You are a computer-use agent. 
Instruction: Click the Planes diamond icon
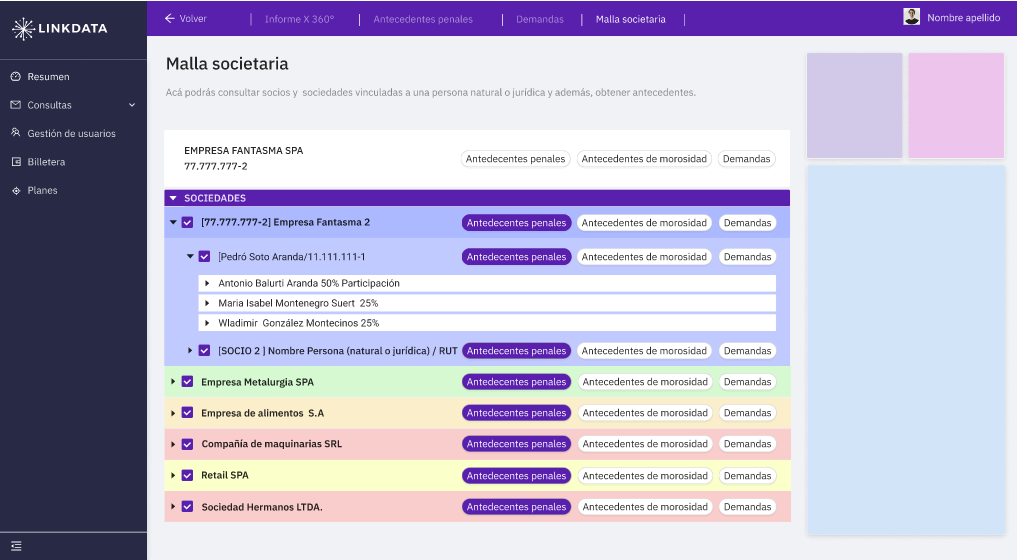[16, 190]
